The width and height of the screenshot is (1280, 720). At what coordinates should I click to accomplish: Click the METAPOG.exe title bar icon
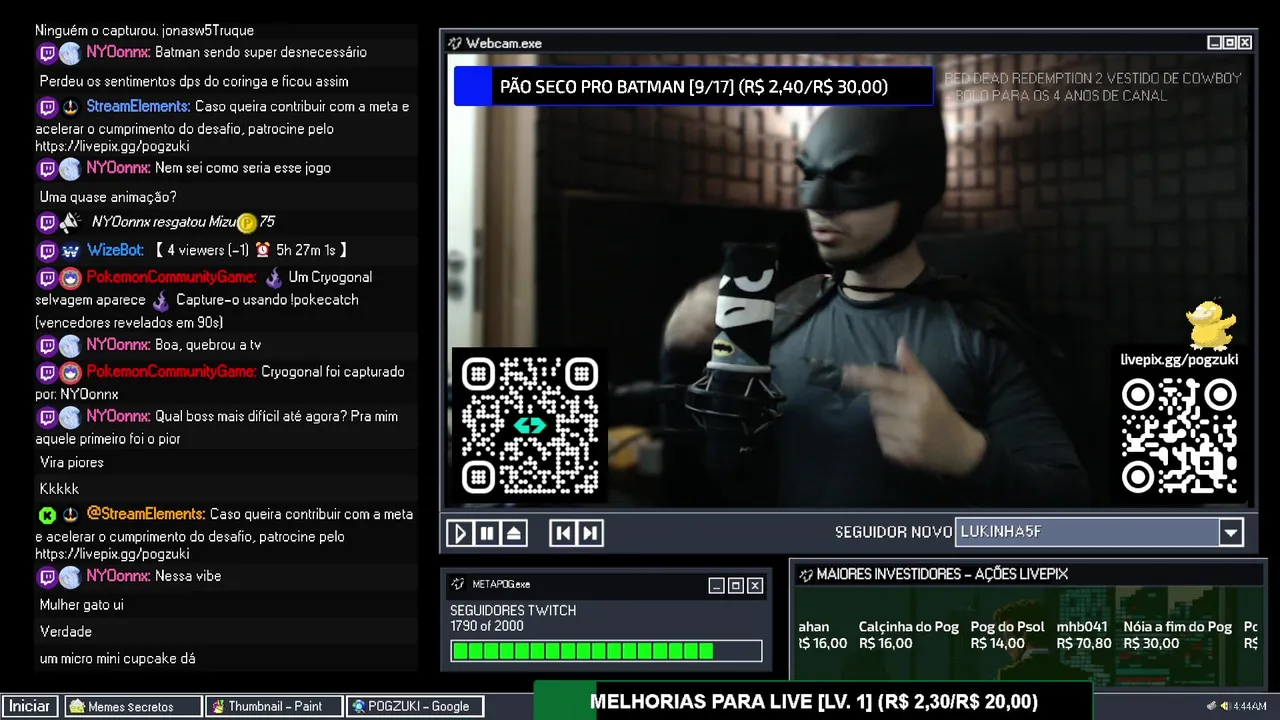(x=458, y=584)
